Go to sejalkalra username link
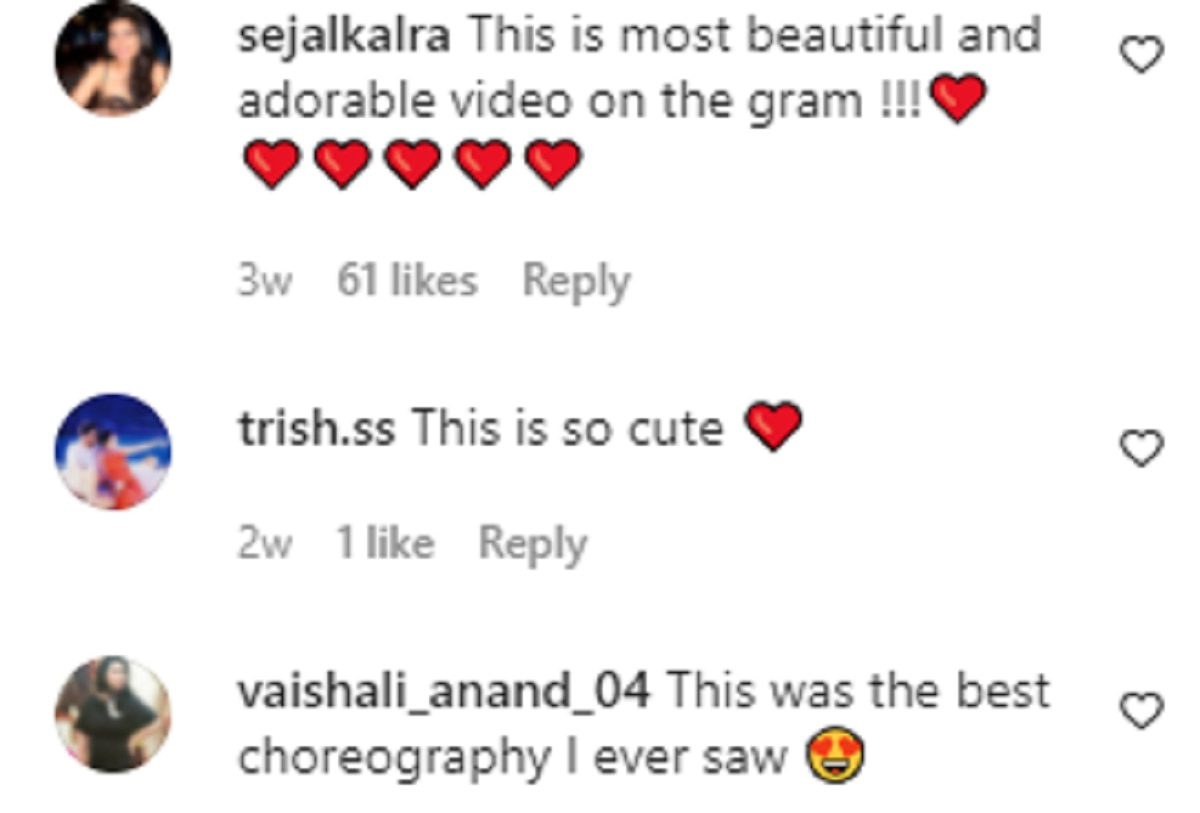The height and width of the screenshot is (813, 1200). (x=344, y=37)
